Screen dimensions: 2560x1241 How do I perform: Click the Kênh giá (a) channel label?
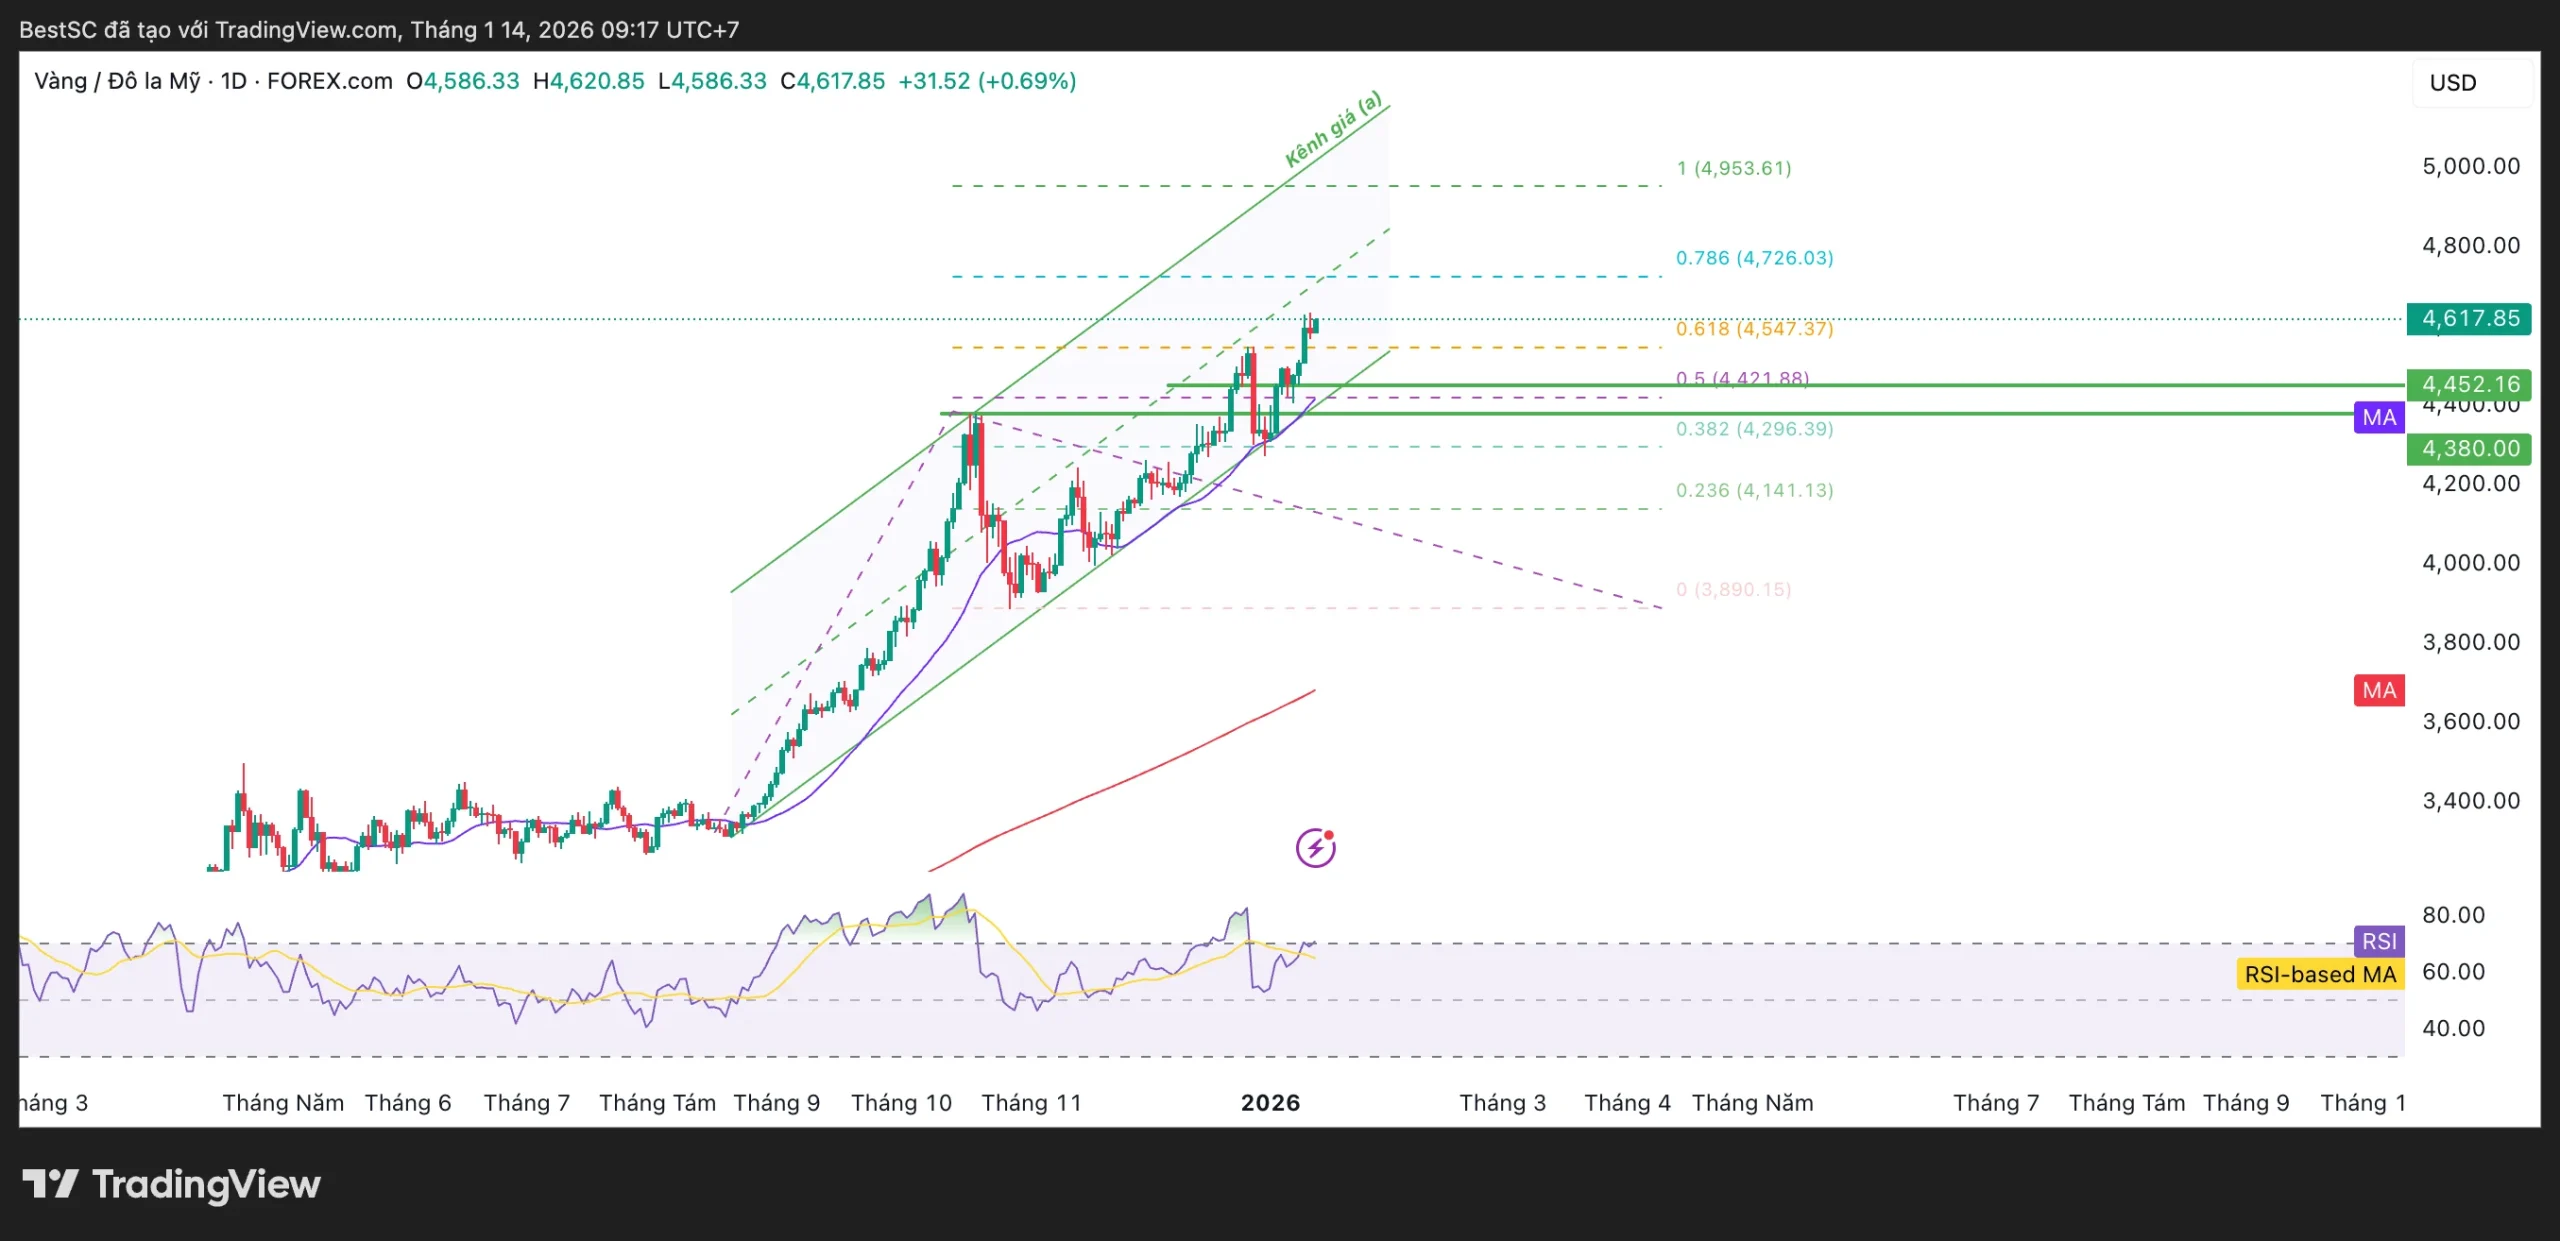click(x=1333, y=129)
